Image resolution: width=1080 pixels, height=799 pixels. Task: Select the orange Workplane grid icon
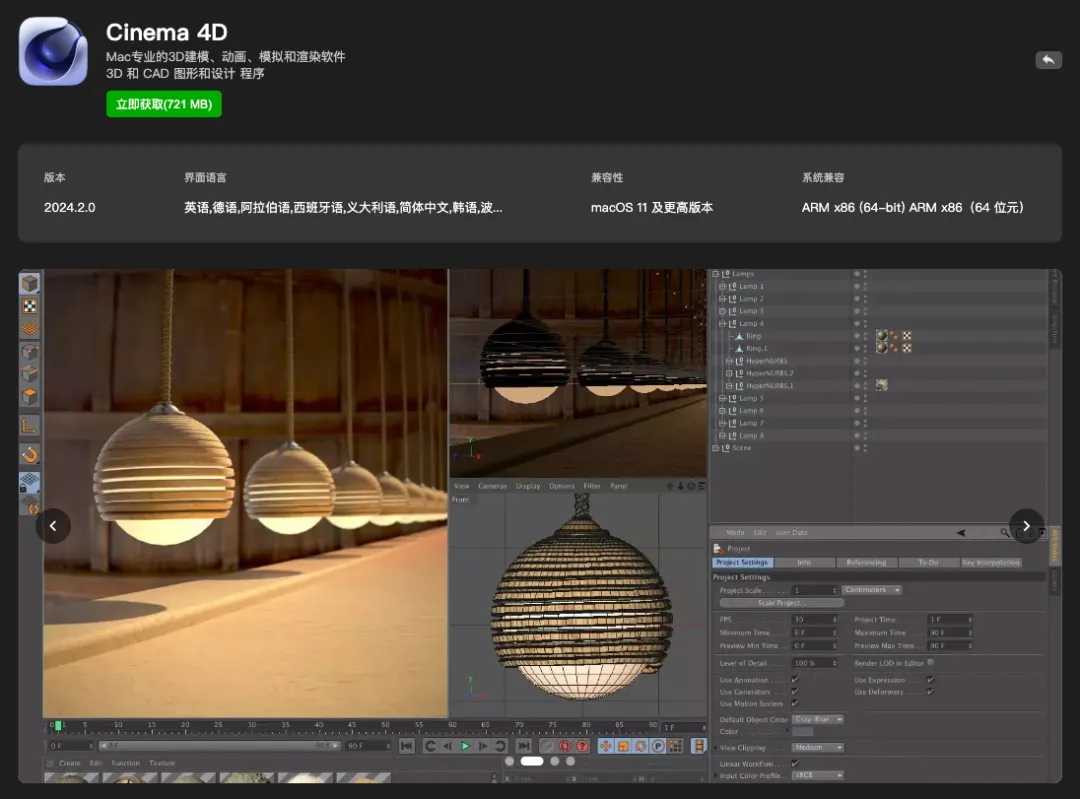[30, 329]
